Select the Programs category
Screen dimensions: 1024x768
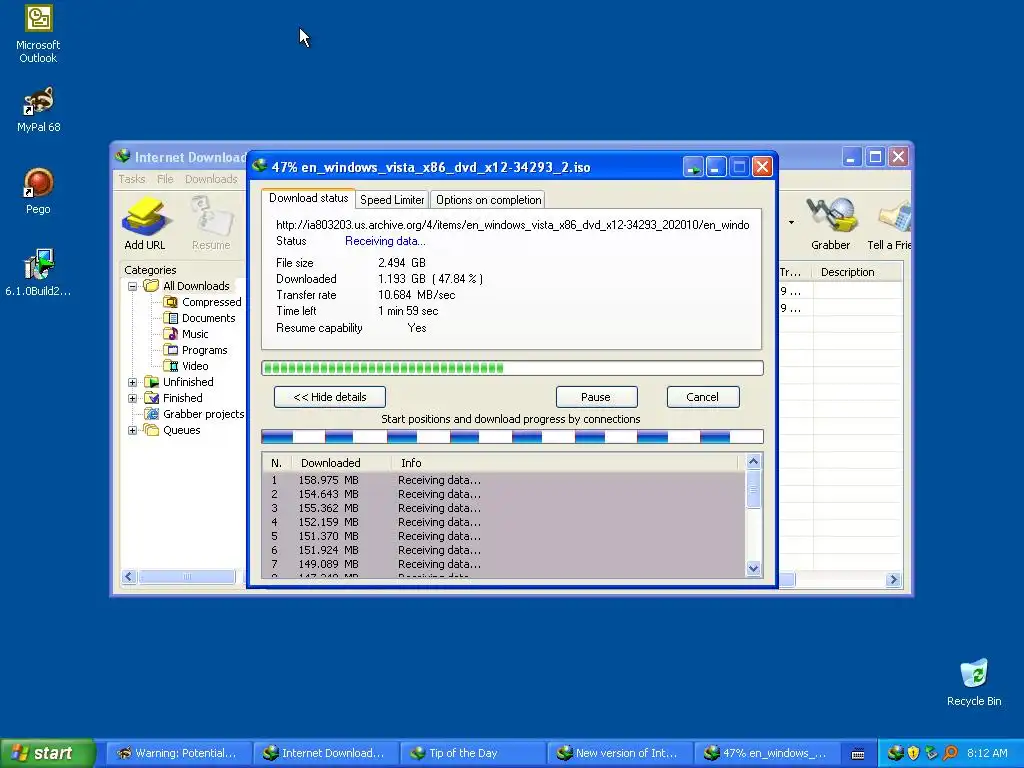pyautogui.click(x=196, y=350)
